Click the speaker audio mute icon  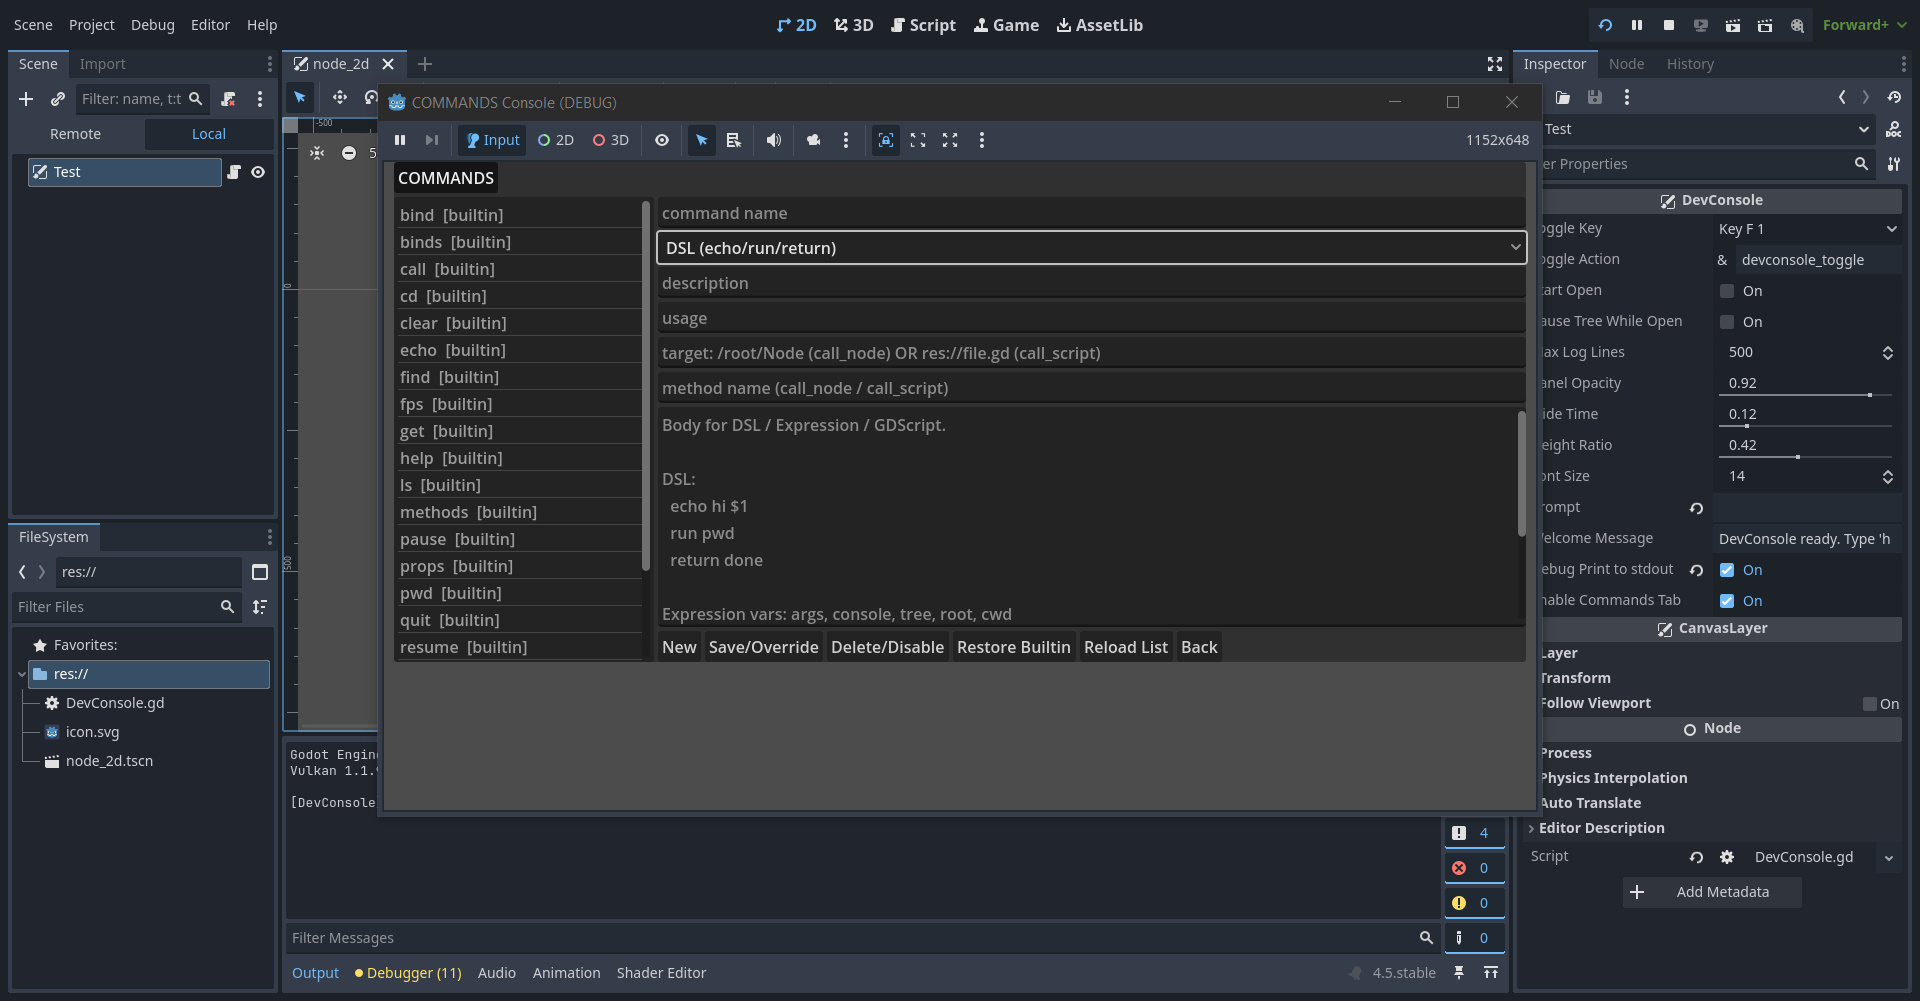click(773, 140)
